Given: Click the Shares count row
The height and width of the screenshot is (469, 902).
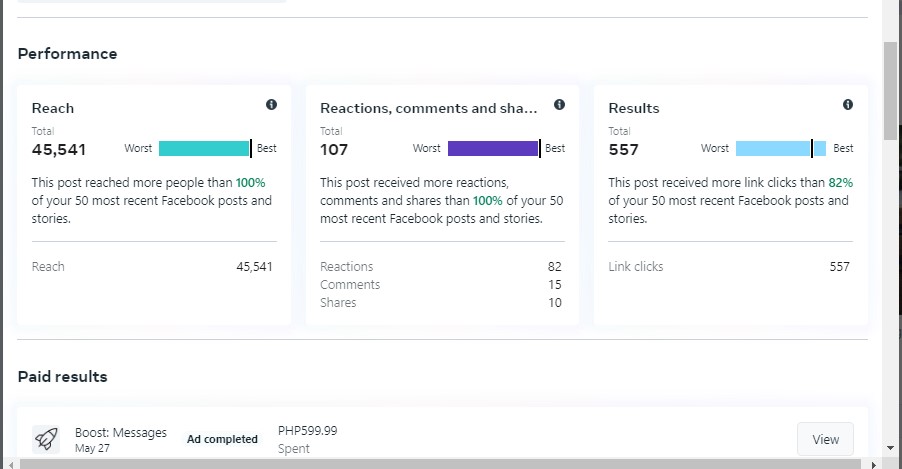Looking at the screenshot, I should coord(441,302).
